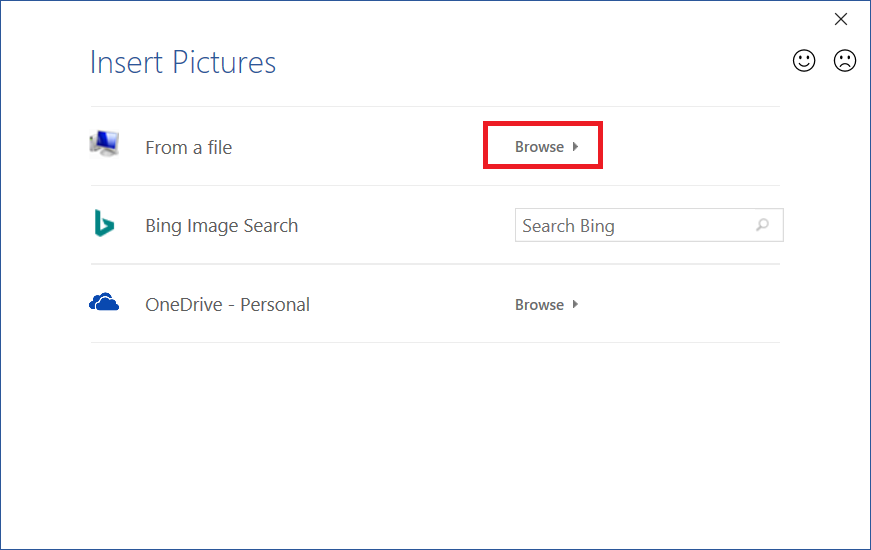The height and width of the screenshot is (550, 871).
Task: Click the empty area below the OneDrive row
Action: tap(435, 440)
